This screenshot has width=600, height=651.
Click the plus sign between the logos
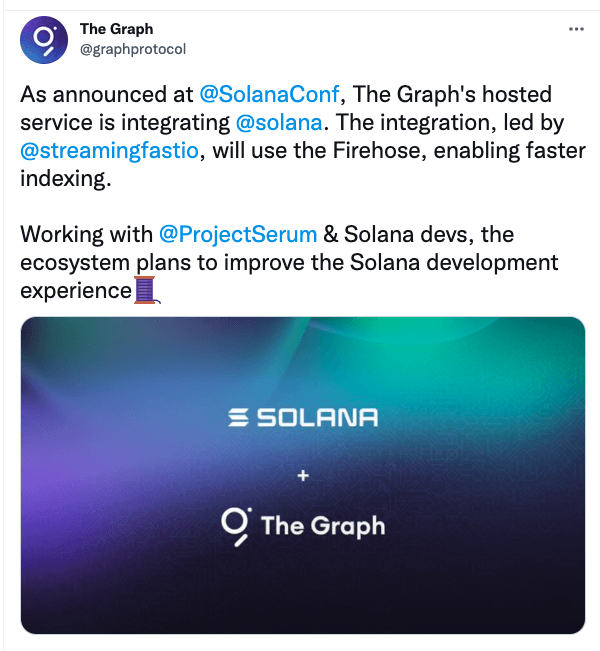click(x=302, y=476)
